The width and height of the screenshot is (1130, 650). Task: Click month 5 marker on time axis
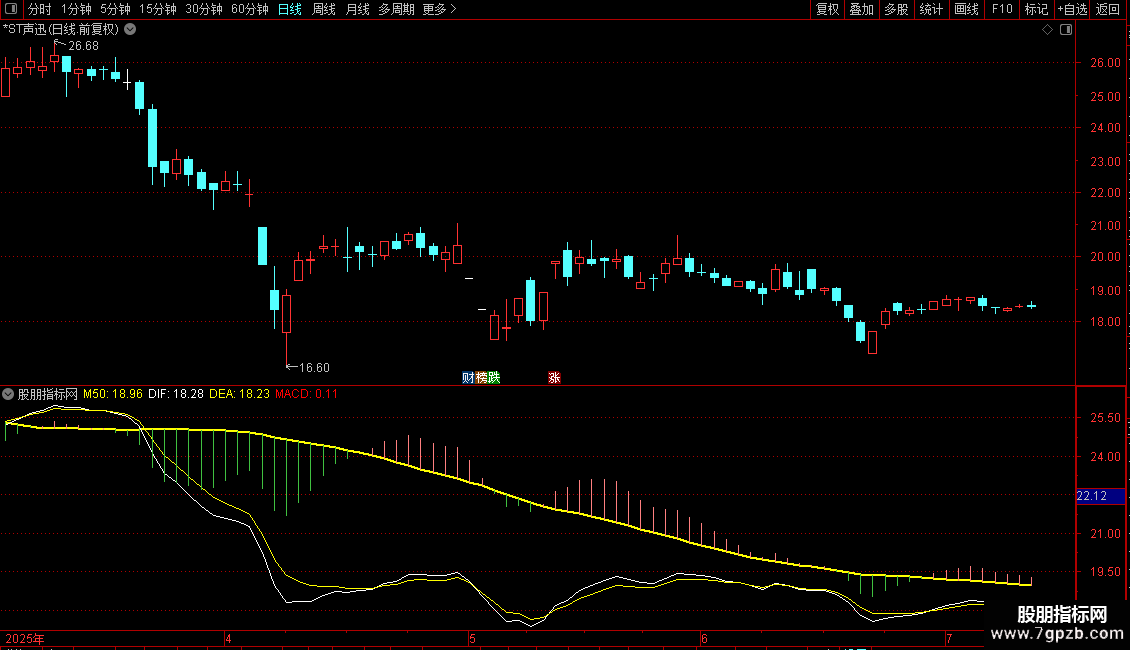[x=472, y=638]
